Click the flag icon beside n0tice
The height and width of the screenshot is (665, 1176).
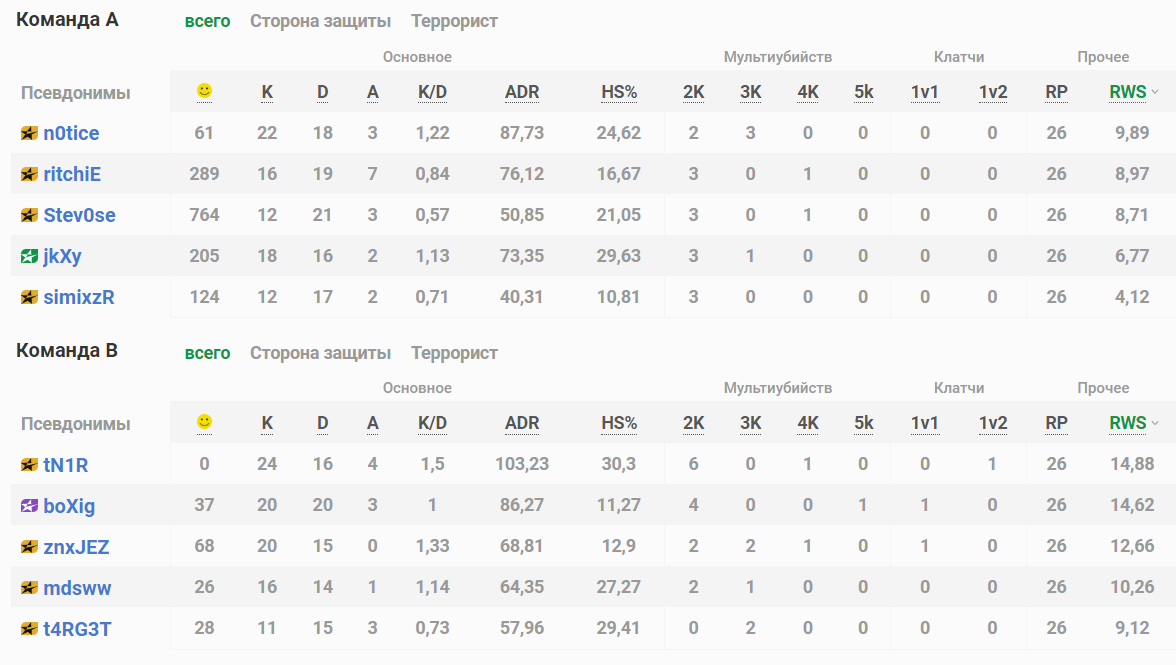(x=28, y=133)
